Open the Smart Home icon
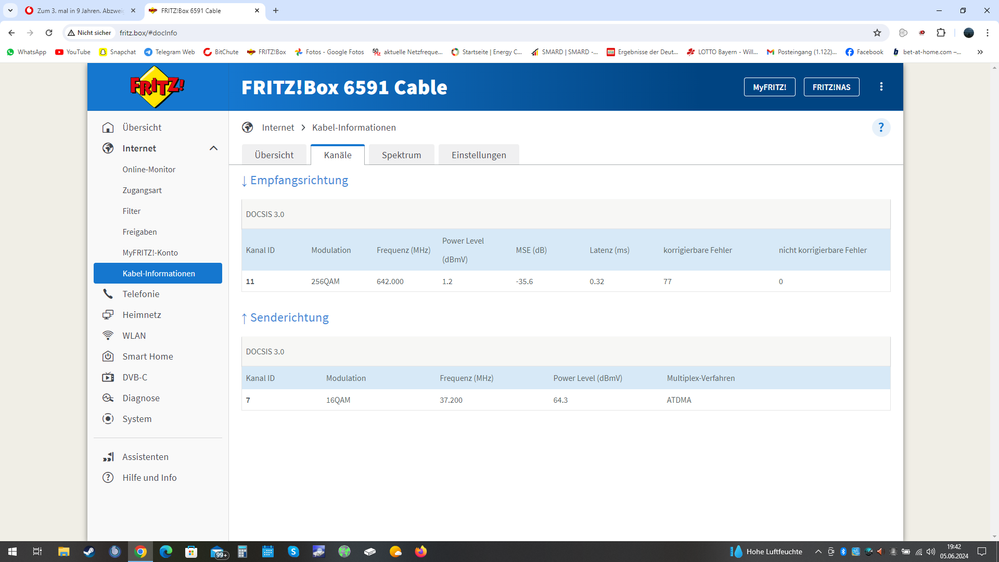Viewport: 999px width, 562px height. tap(108, 356)
